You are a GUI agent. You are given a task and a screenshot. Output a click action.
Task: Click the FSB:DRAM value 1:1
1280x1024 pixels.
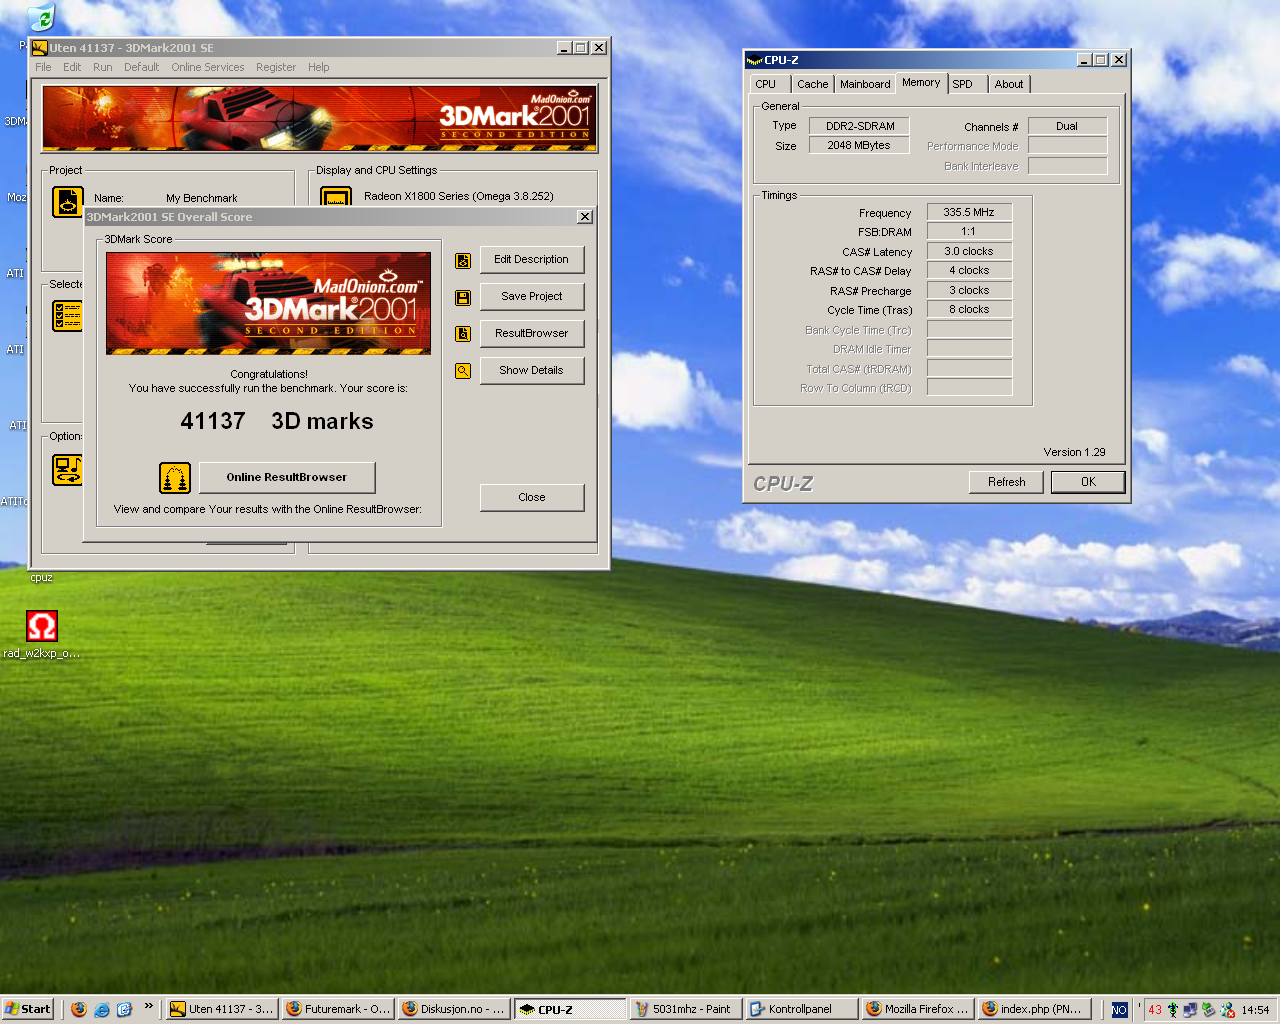969,231
